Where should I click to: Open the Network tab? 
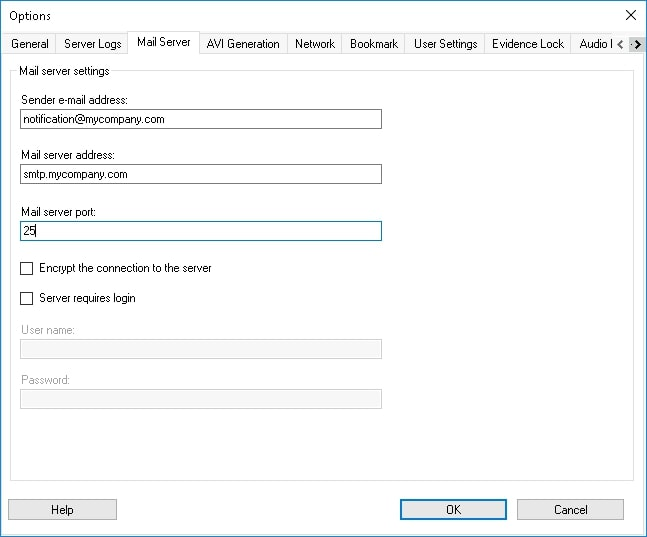pyautogui.click(x=315, y=44)
